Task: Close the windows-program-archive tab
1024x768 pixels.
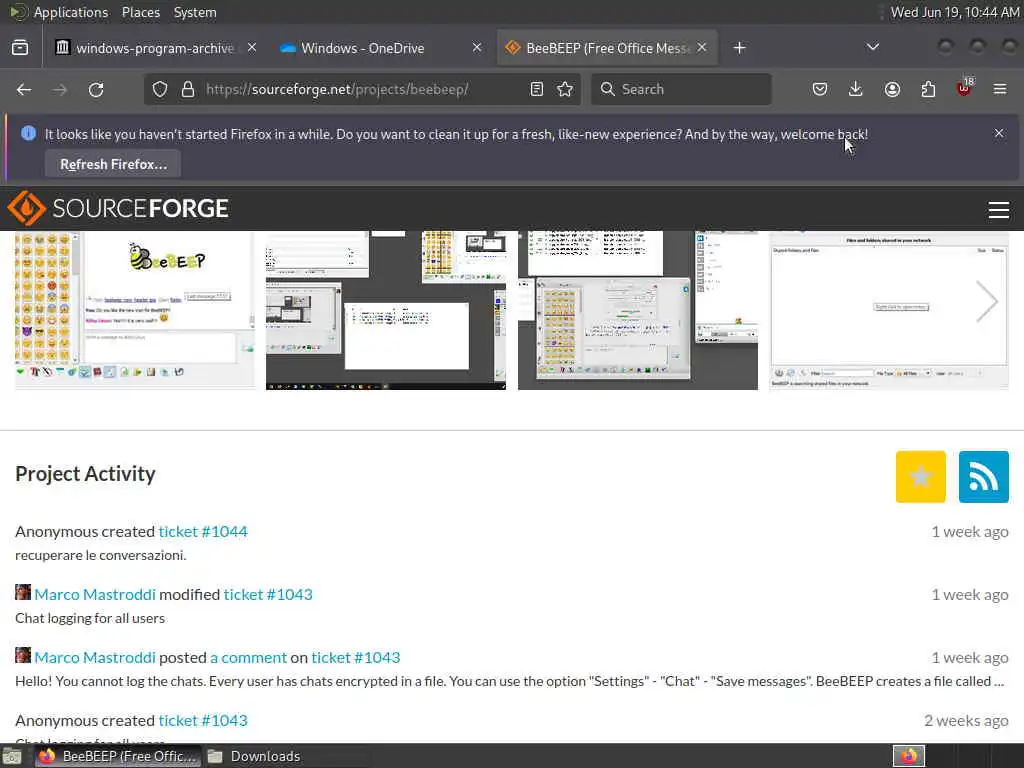Action: coord(252,48)
